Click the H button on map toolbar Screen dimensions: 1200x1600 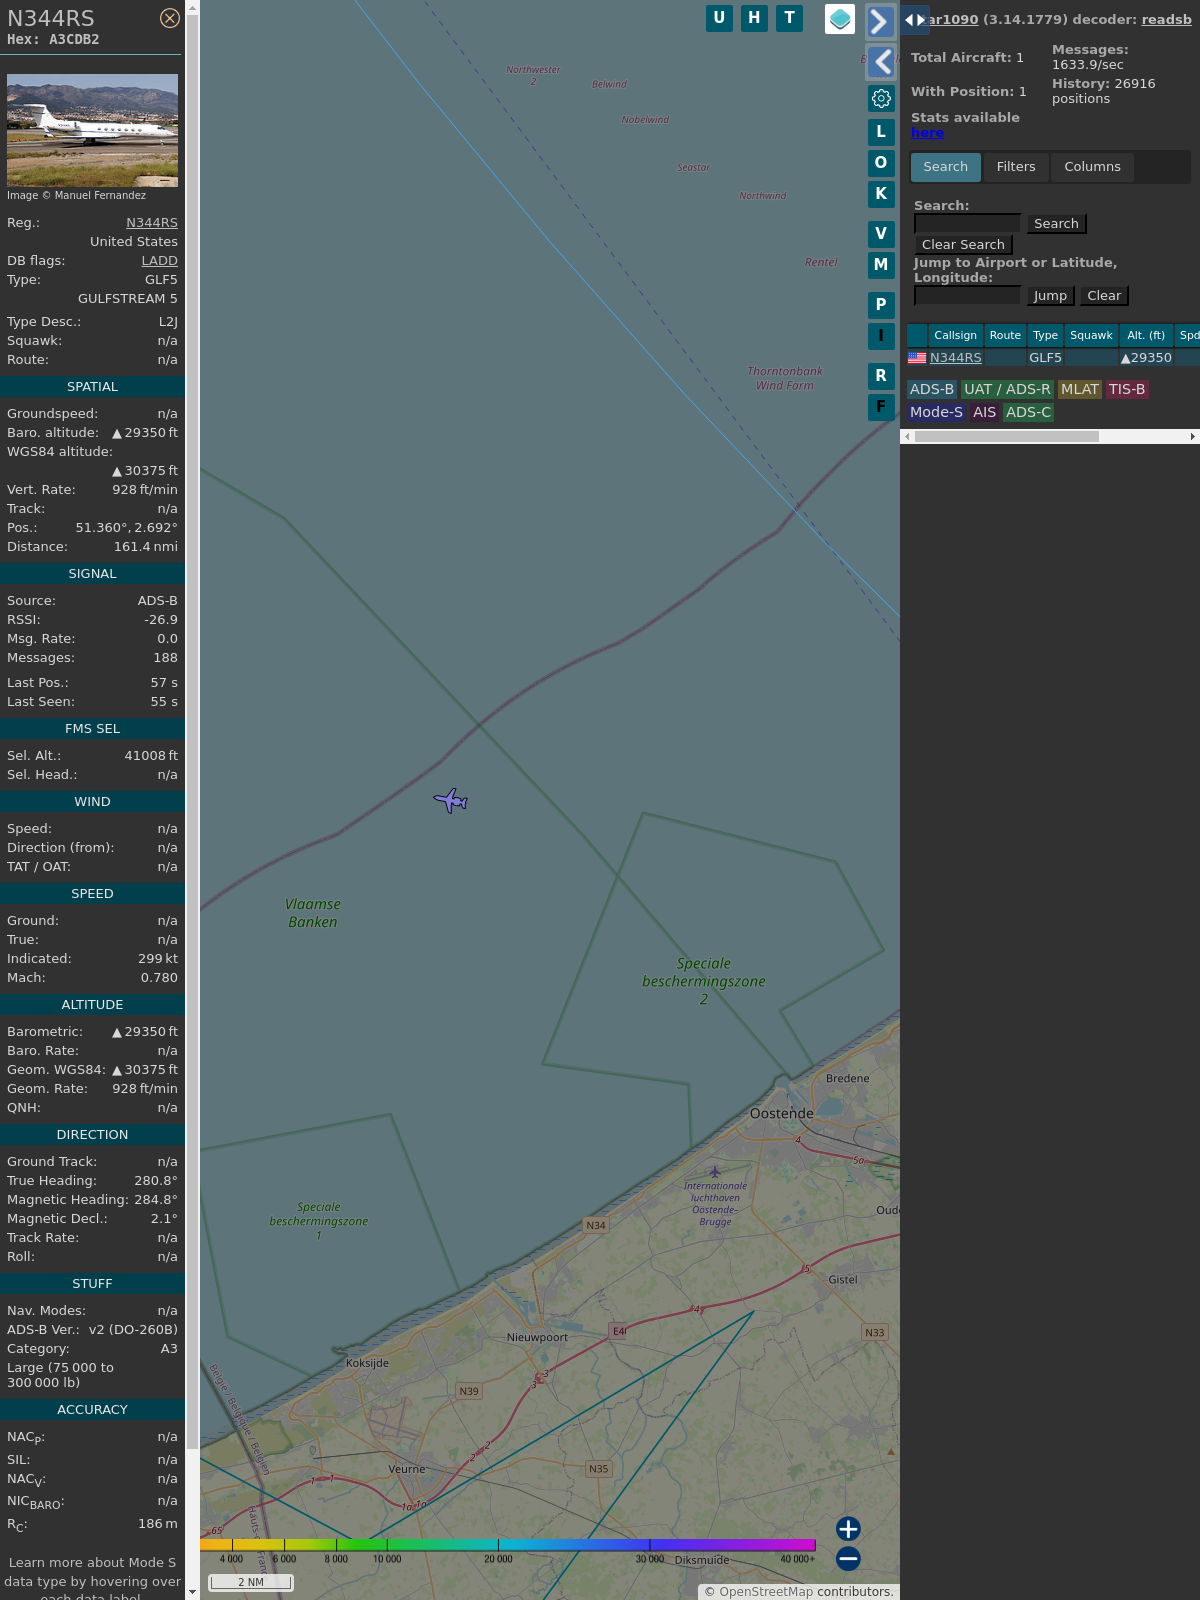click(754, 18)
